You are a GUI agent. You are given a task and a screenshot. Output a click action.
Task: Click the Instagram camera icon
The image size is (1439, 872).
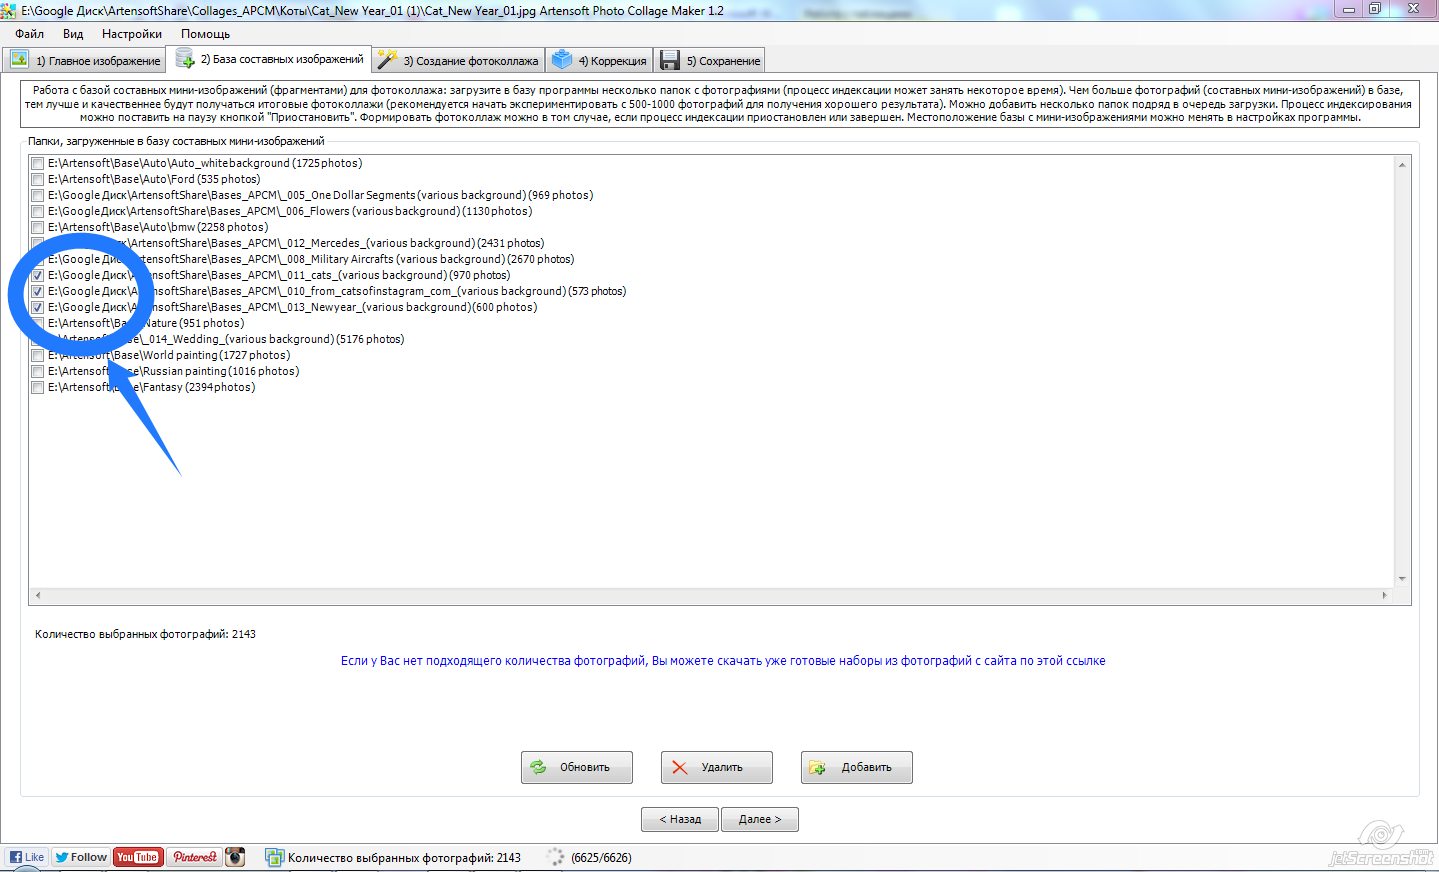pos(235,857)
